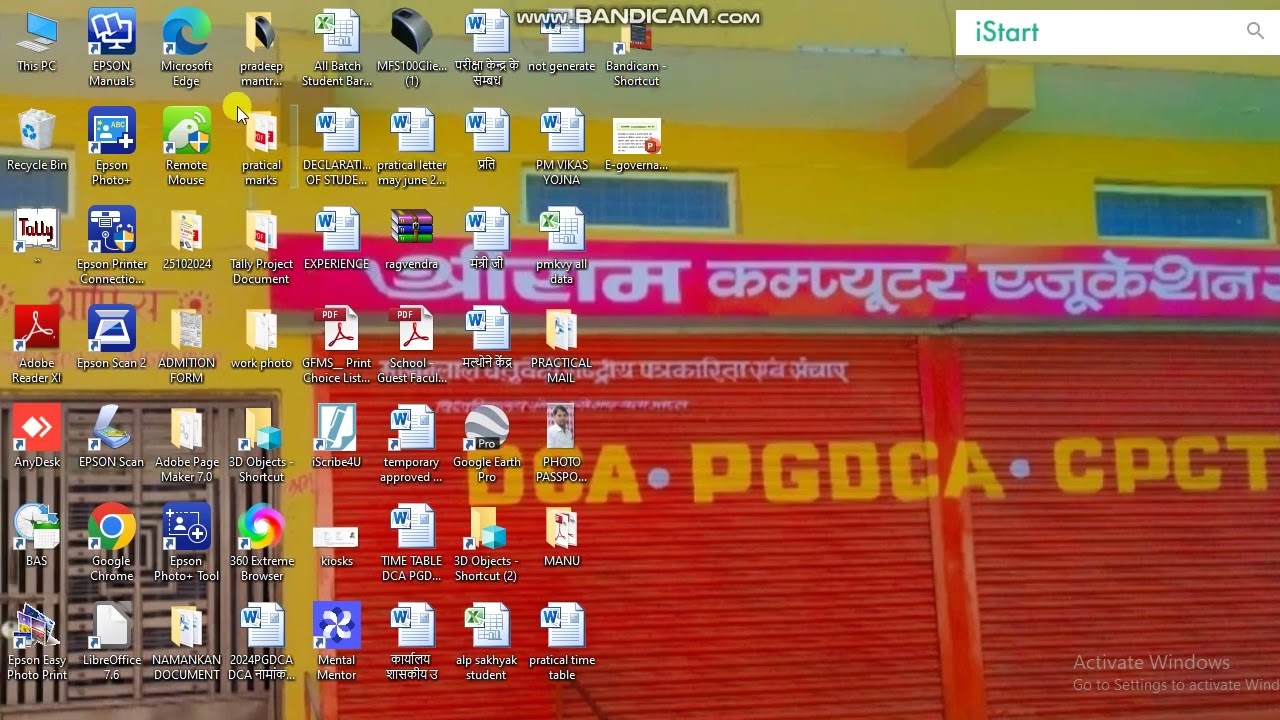This screenshot has height=720, width=1280.
Task: Launch EPSON Scan application
Action: click(x=112, y=438)
